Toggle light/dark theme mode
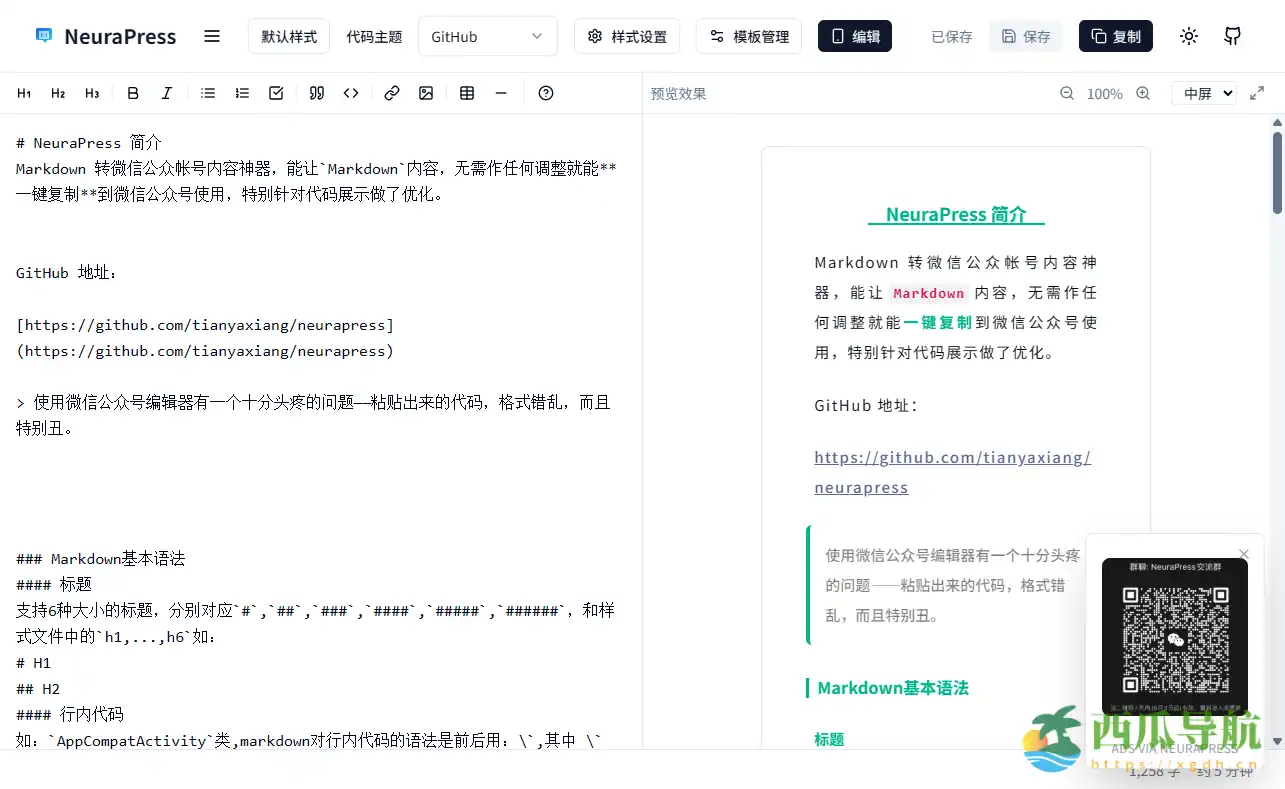1285x789 pixels. (x=1188, y=35)
